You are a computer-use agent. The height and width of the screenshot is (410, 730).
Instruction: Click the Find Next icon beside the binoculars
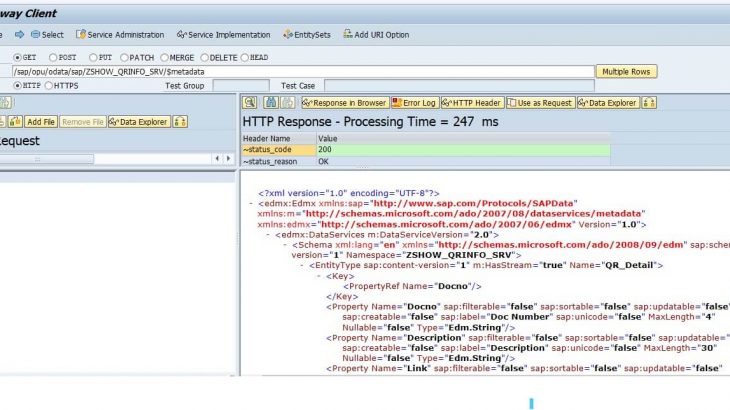tap(288, 102)
